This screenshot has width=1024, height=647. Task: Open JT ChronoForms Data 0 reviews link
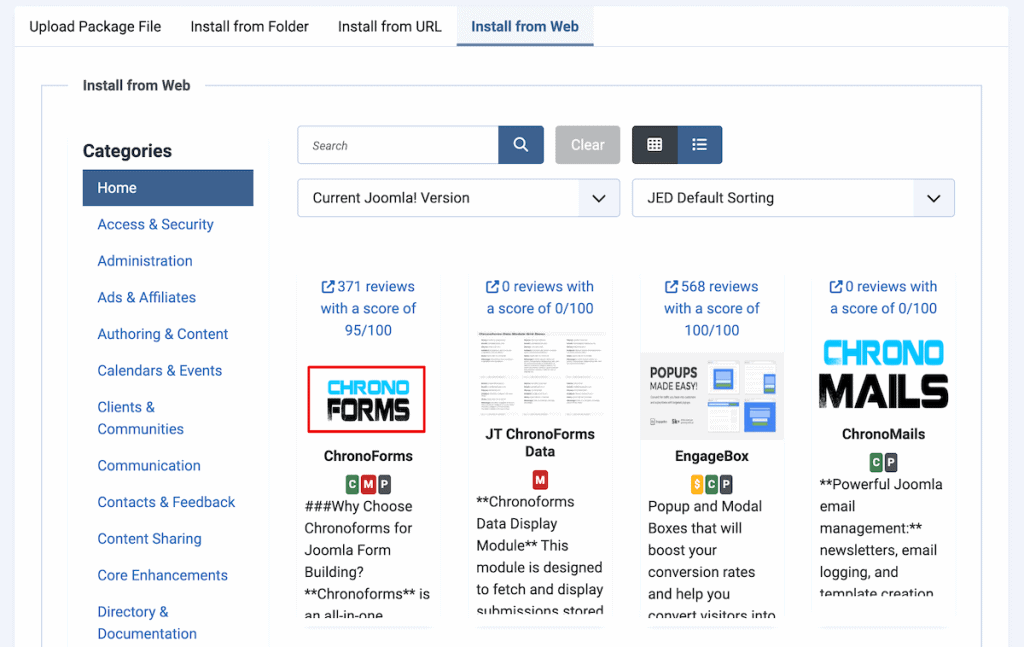[540, 297]
